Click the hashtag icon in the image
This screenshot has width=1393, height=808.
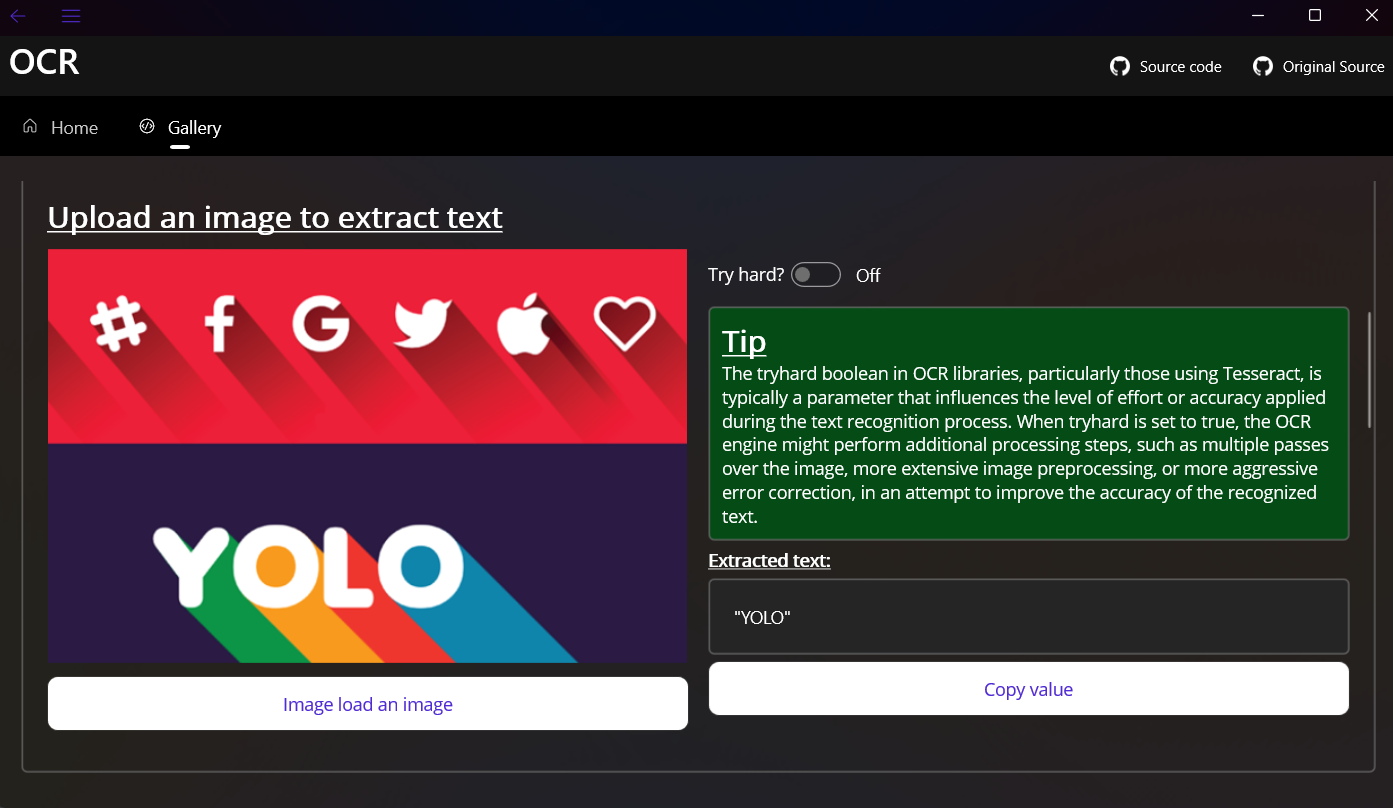(119, 325)
